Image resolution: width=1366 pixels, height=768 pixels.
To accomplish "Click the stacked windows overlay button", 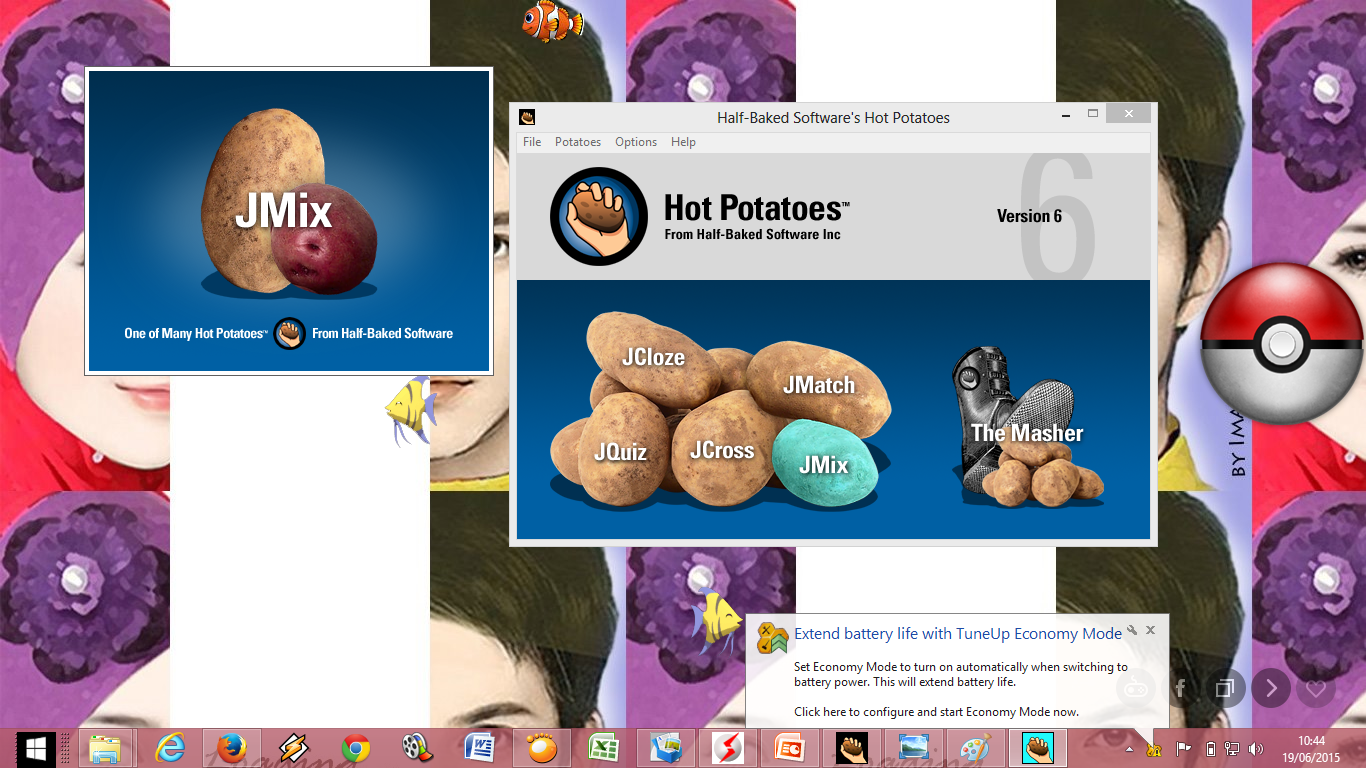I will pos(1225,688).
